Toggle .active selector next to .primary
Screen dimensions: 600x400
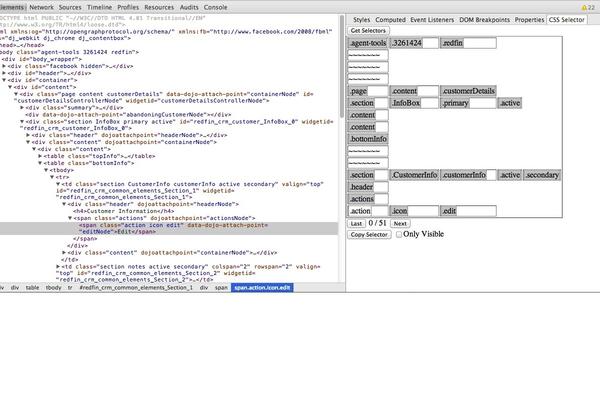(x=510, y=103)
